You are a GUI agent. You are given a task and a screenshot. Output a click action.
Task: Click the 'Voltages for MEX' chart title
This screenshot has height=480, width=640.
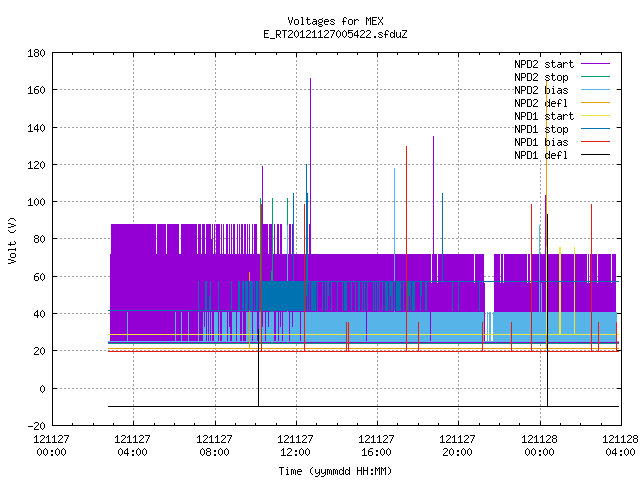click(335, 21)
